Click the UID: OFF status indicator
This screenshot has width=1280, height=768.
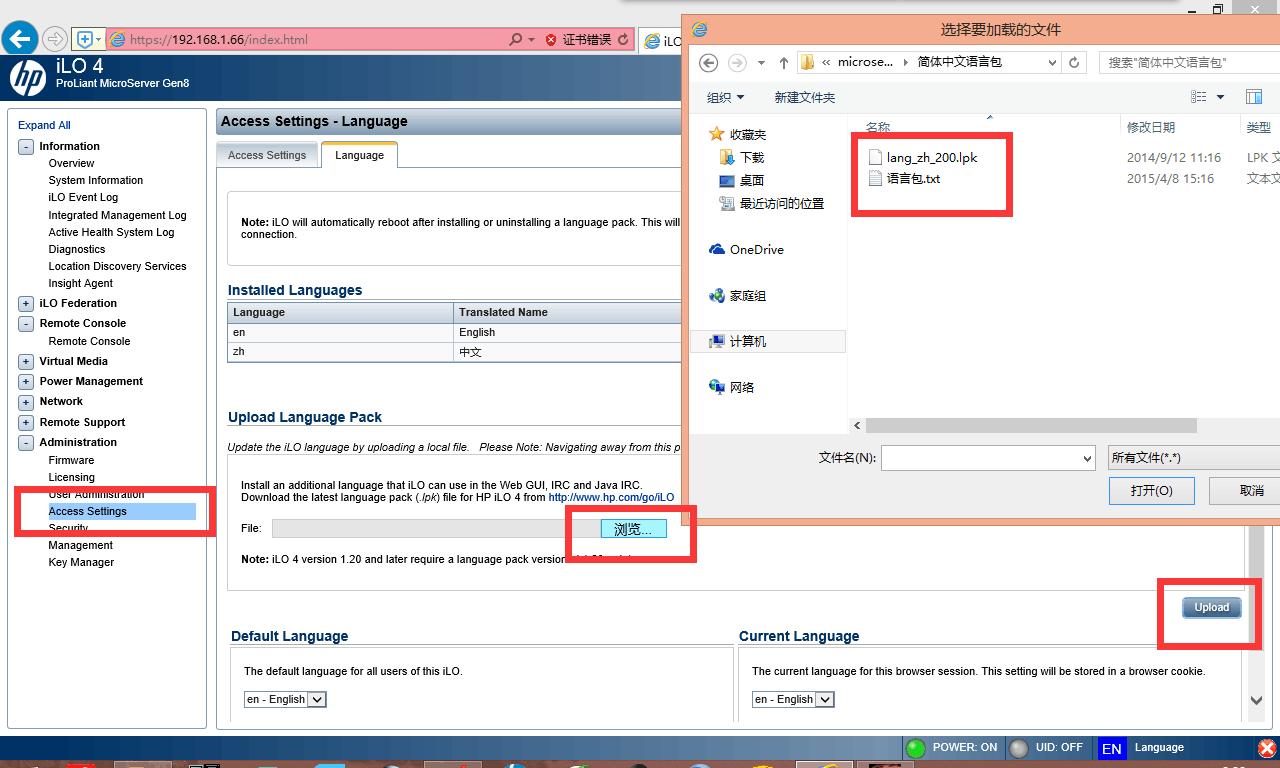1019,748
